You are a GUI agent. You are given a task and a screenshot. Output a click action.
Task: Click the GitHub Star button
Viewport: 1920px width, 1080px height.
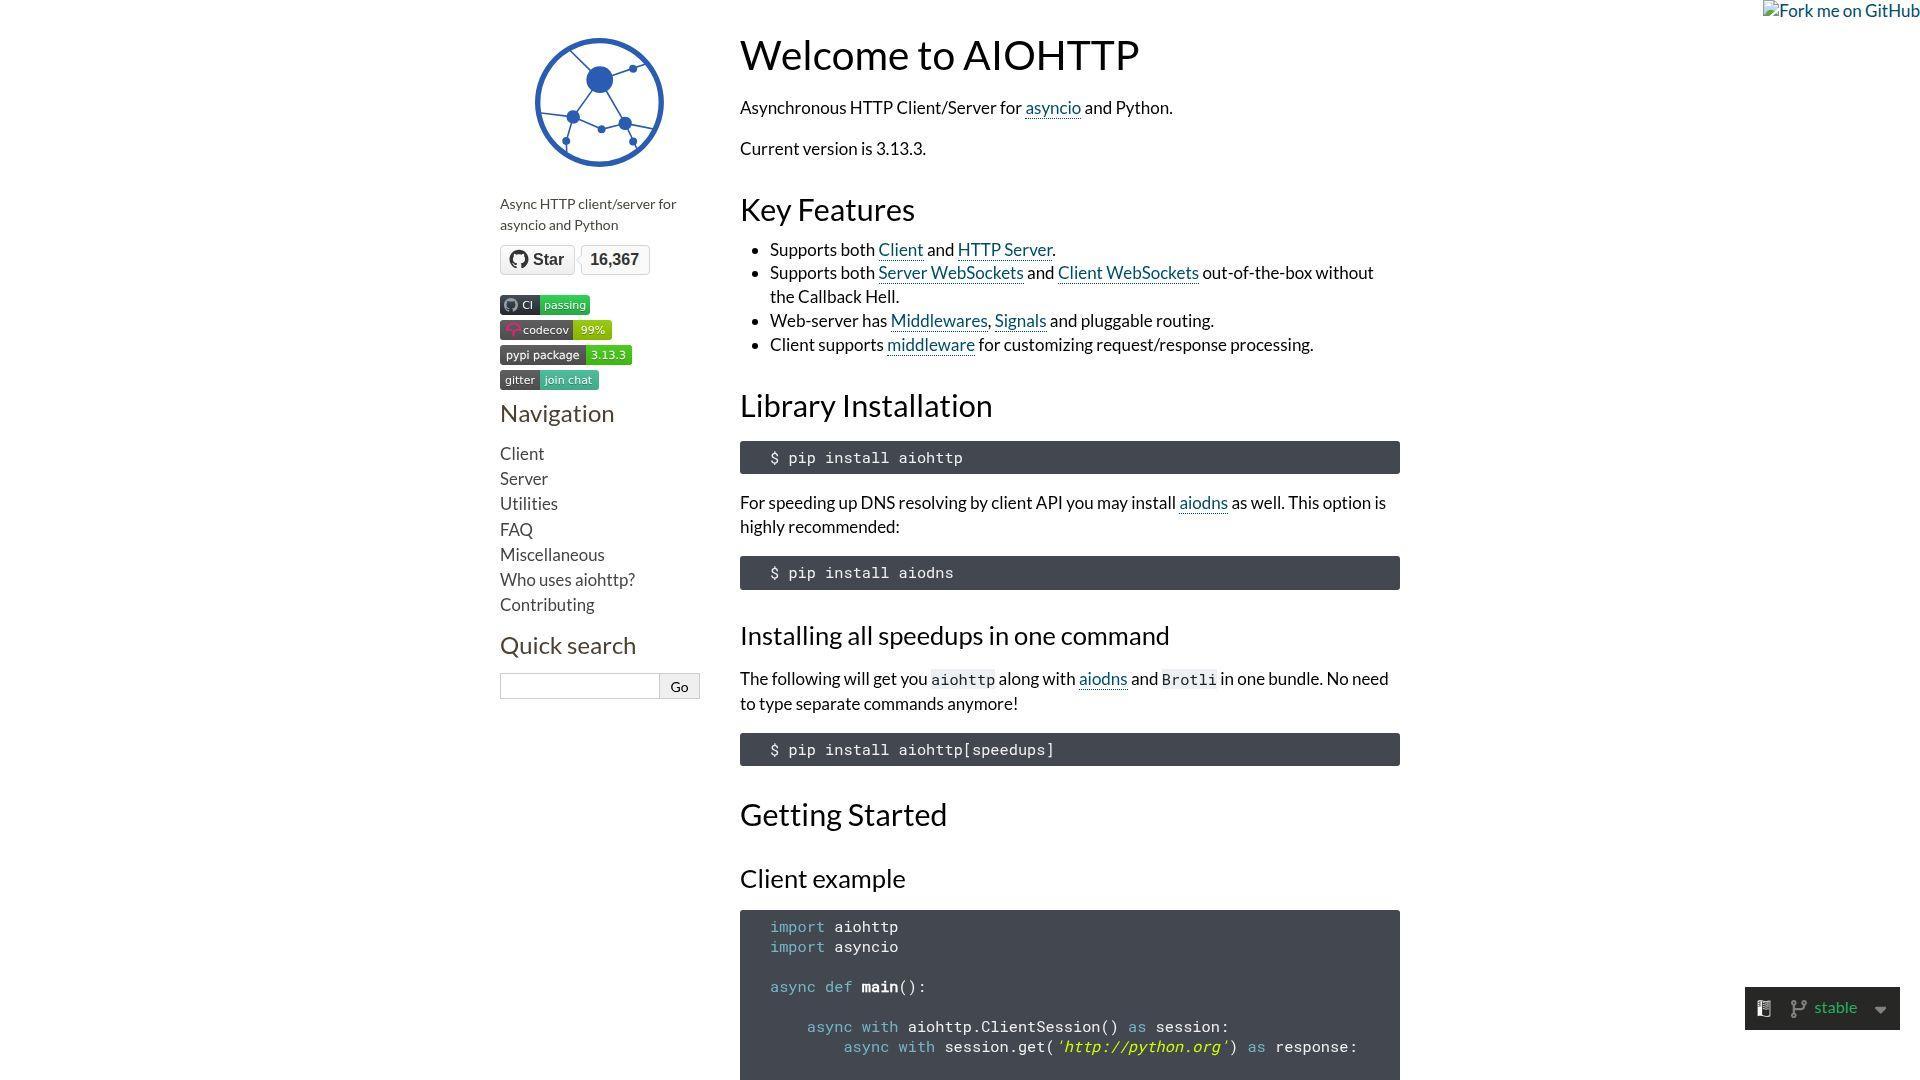[x=537, y=260]
